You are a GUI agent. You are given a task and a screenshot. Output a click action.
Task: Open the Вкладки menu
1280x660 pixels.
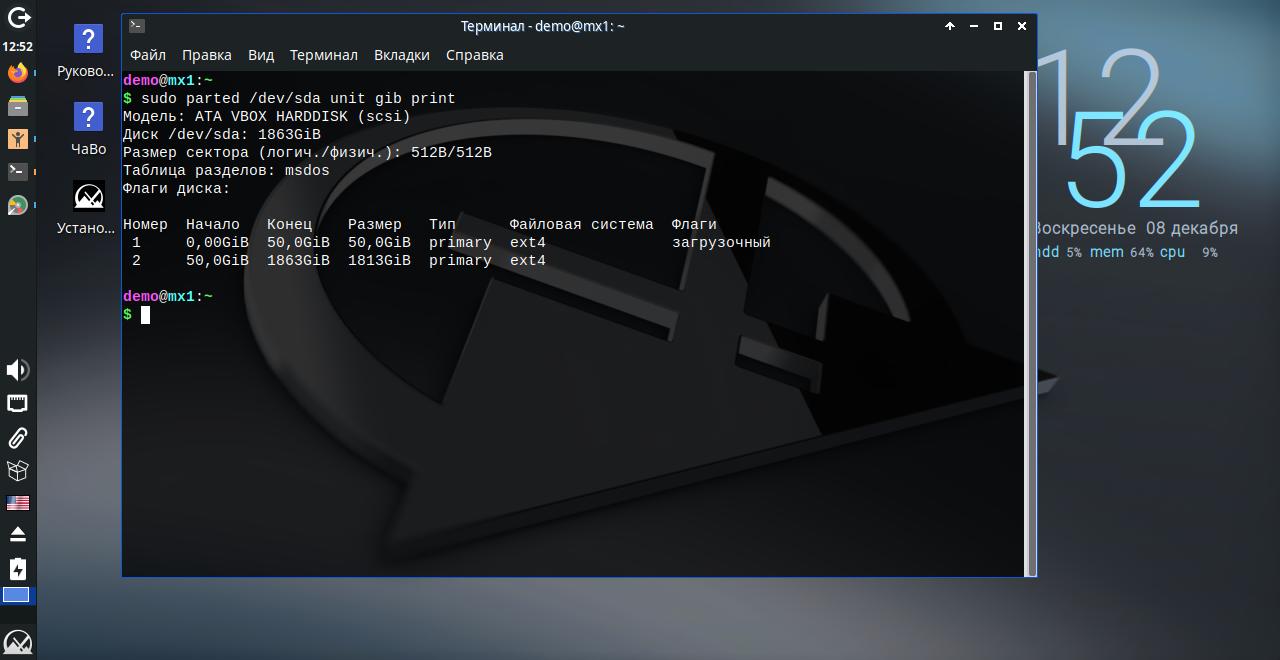click(x=402, y=55)
